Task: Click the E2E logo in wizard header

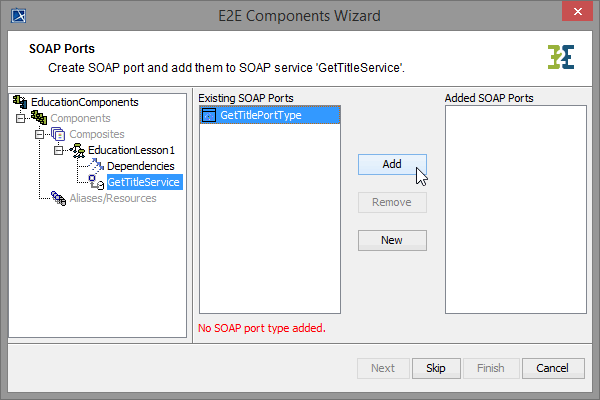Action: tap(561, 57)
